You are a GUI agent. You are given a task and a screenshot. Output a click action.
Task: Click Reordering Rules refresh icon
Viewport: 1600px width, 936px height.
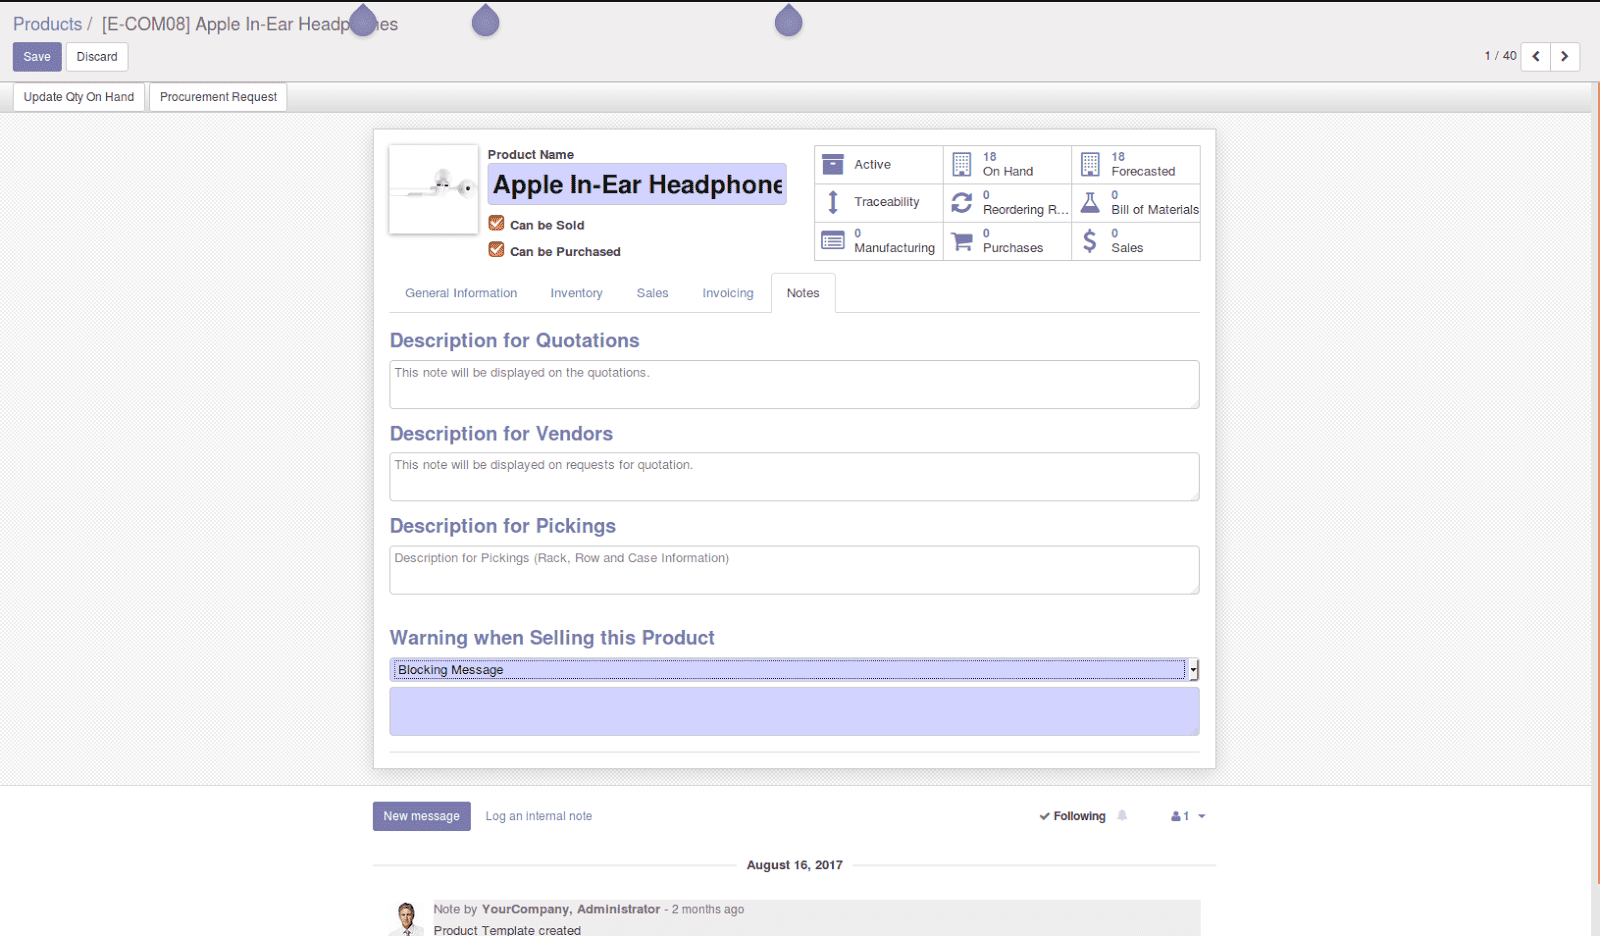[961, 203]
